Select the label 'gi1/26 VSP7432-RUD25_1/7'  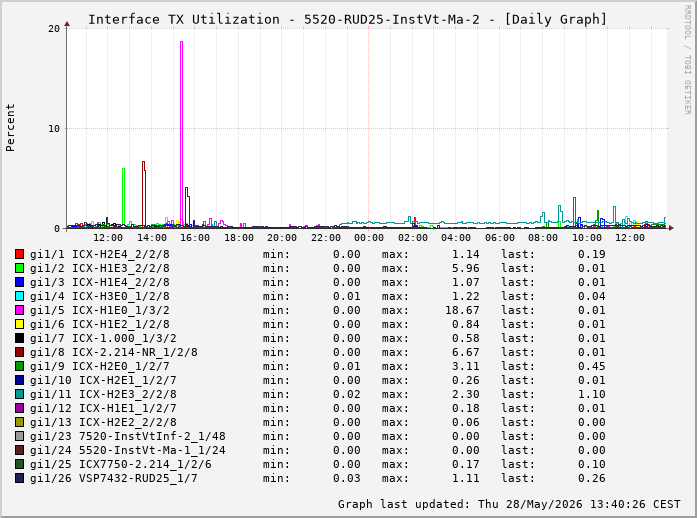[114, 478]
